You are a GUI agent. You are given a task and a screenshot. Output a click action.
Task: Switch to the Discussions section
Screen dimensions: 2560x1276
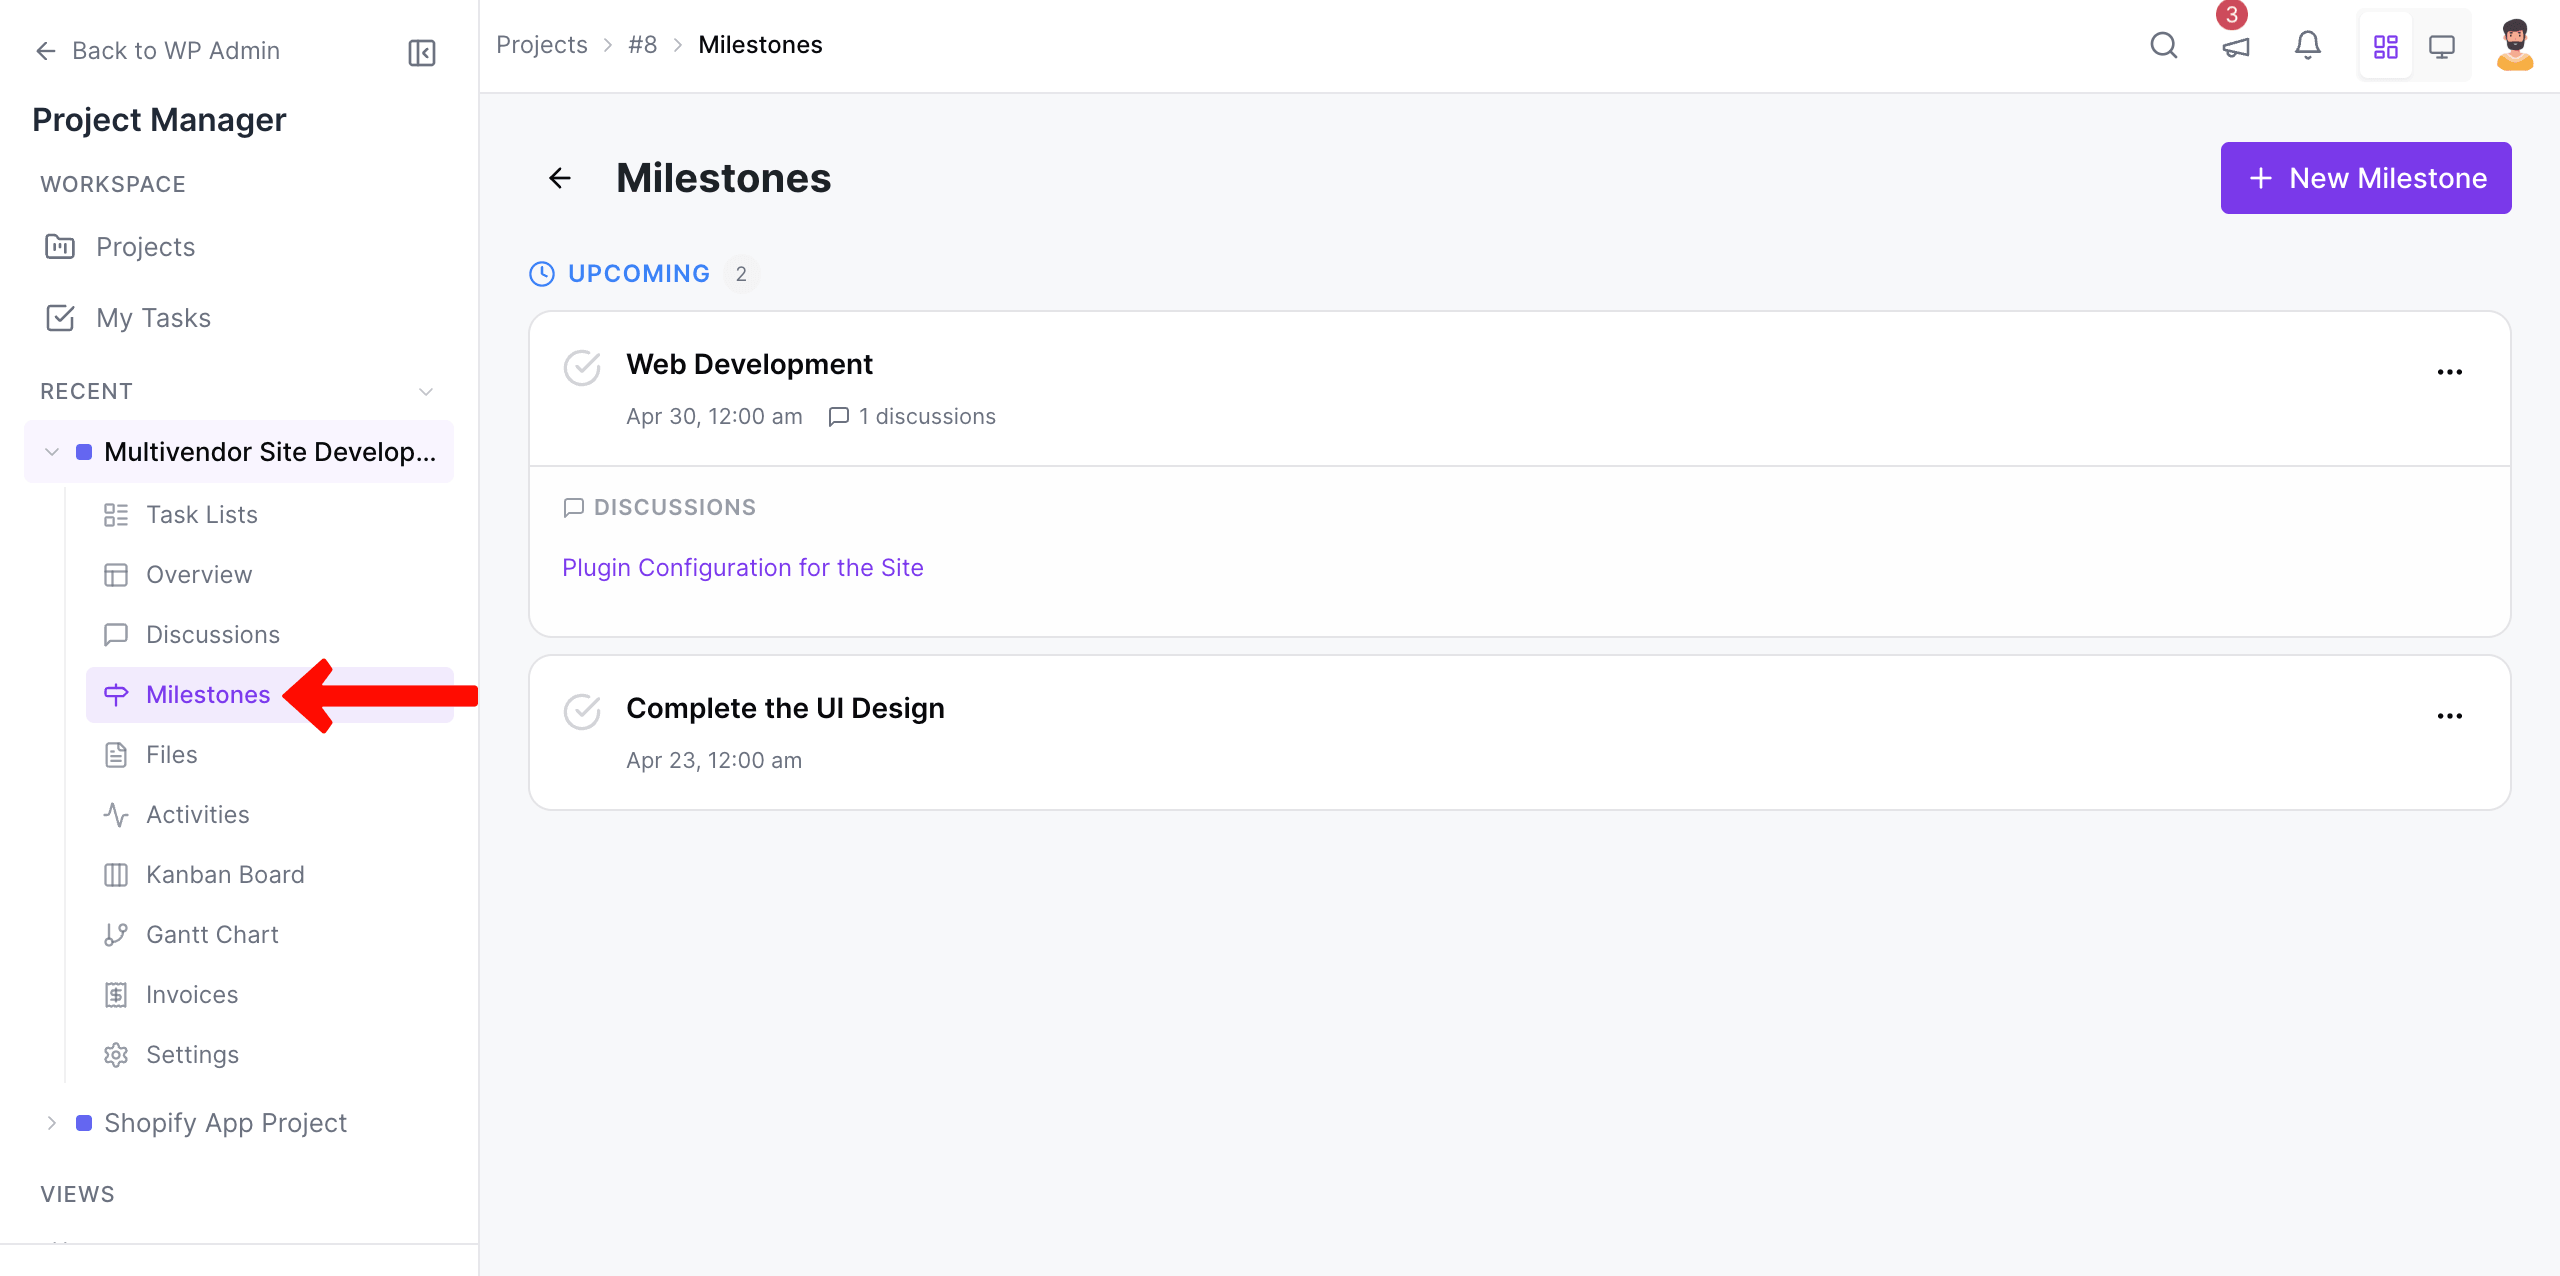[212, 634]
